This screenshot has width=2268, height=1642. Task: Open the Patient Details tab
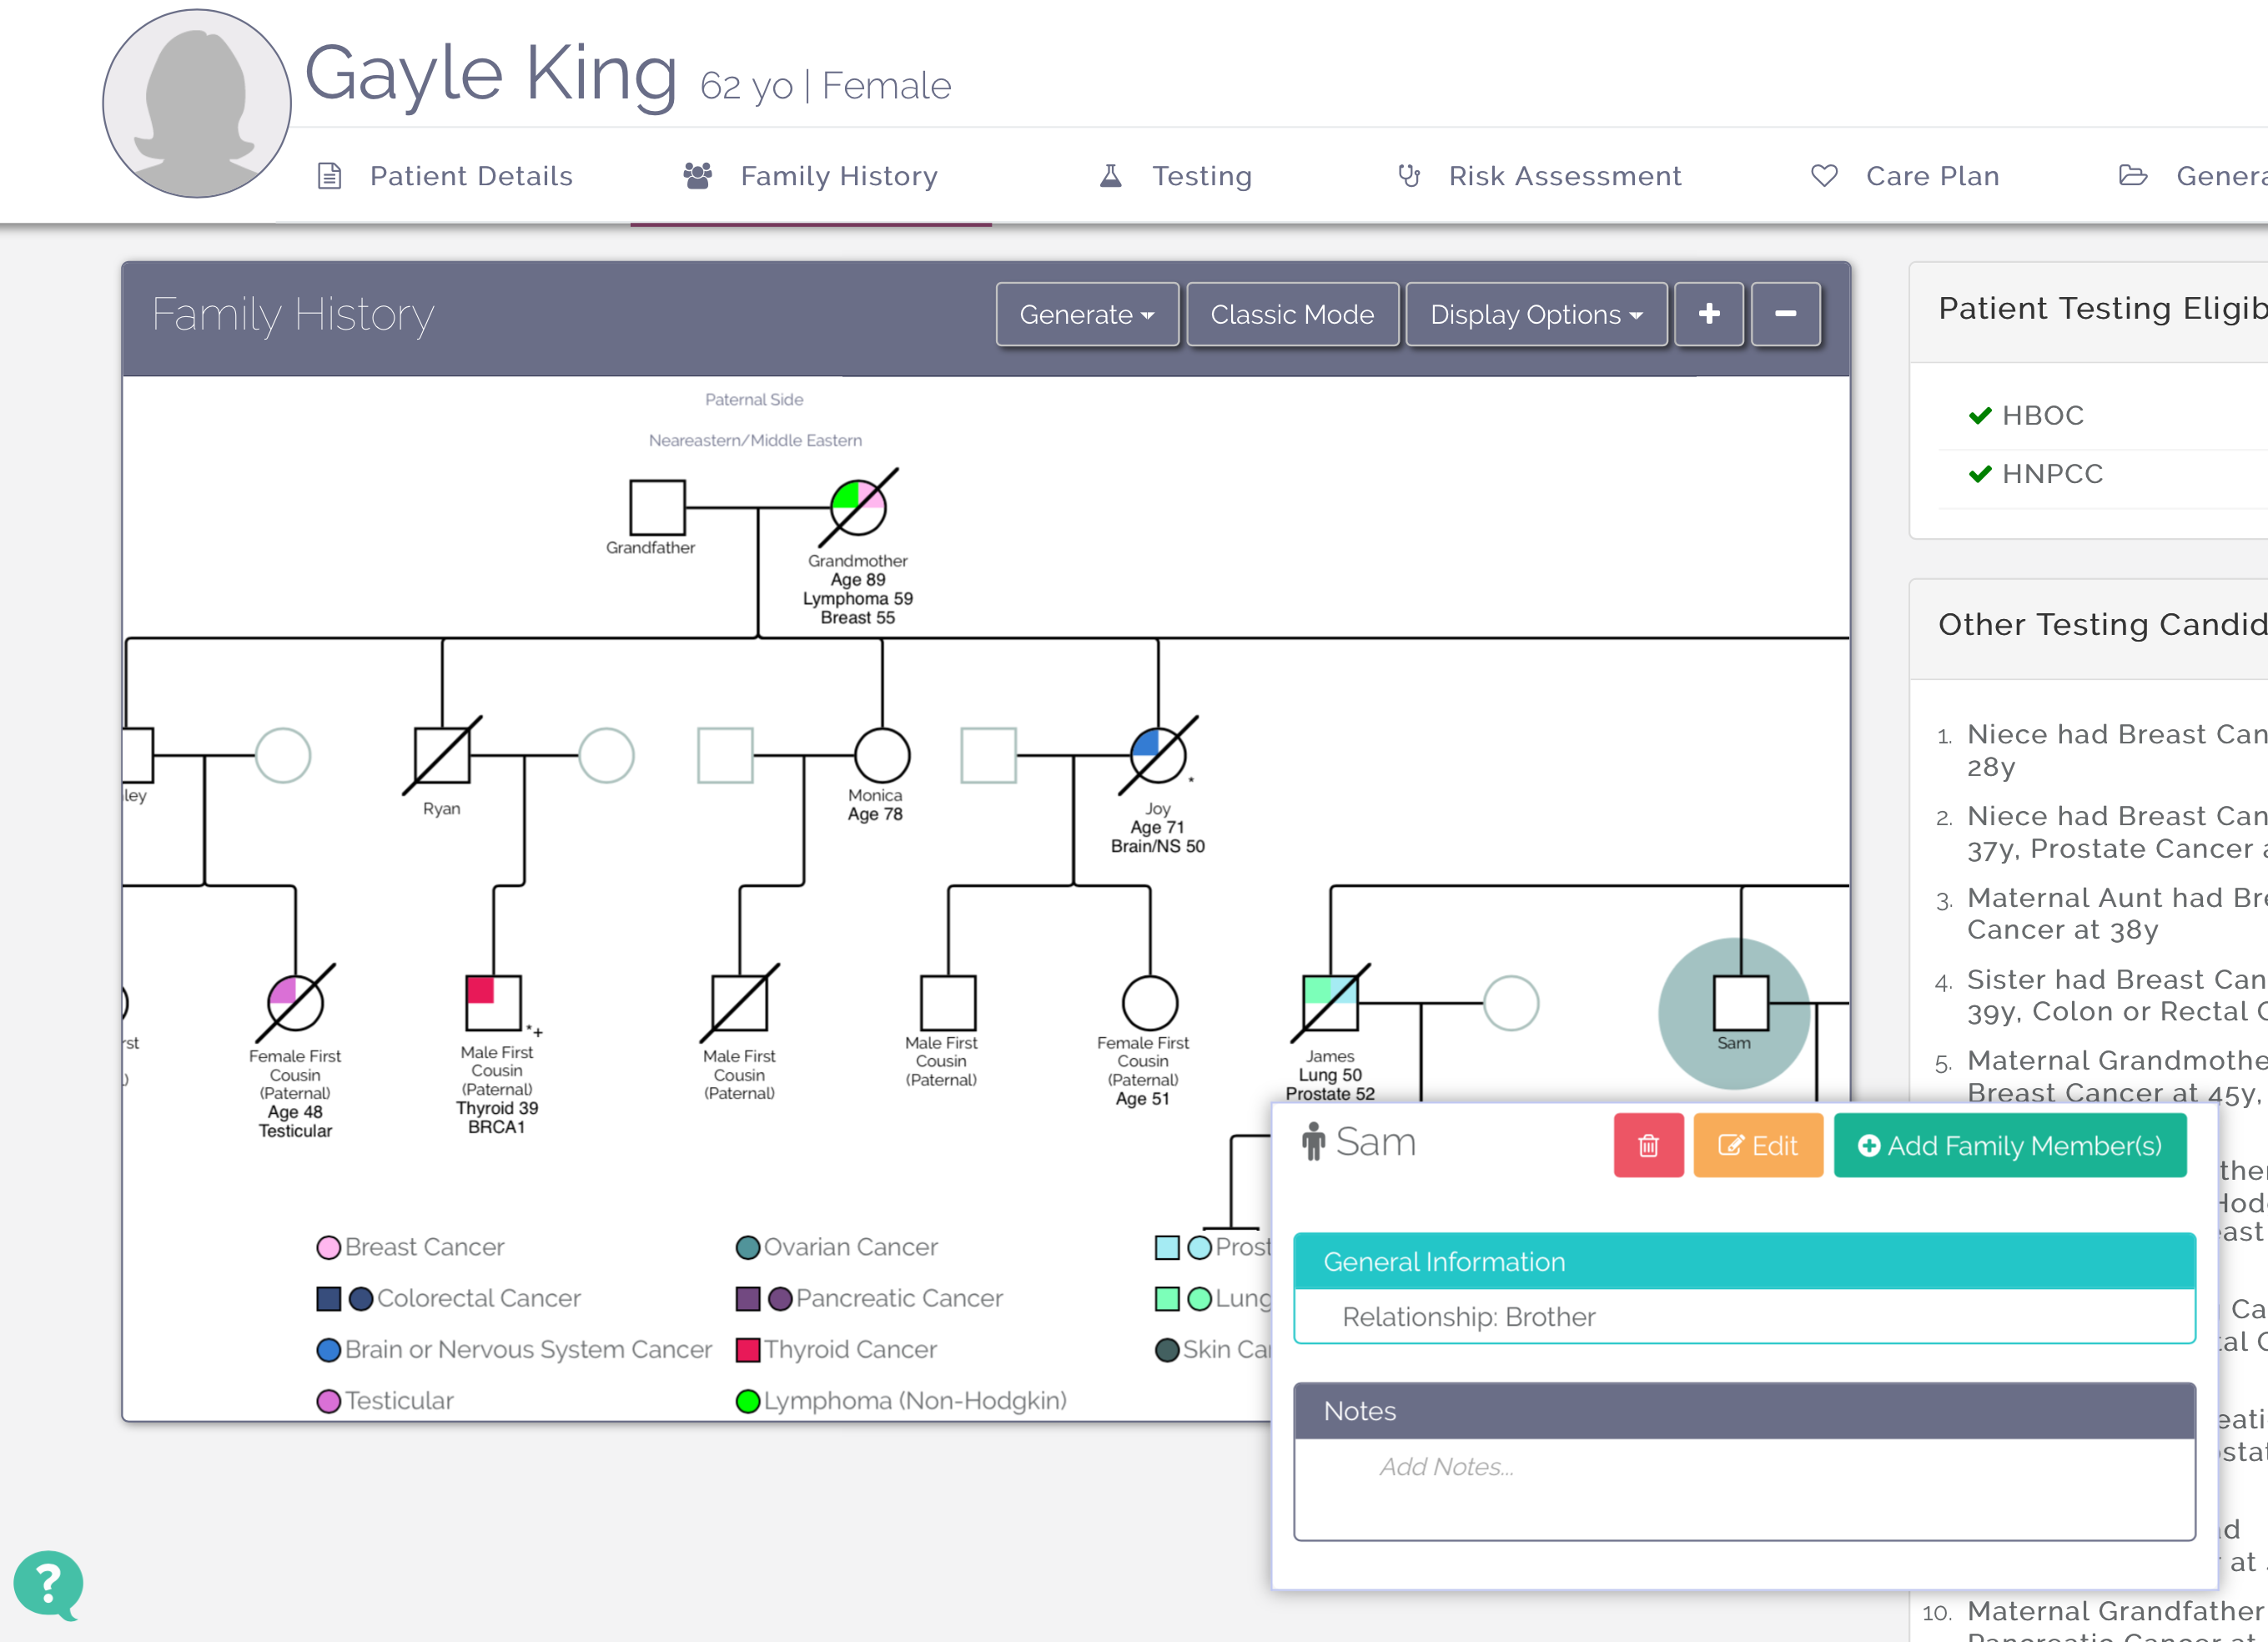(x=446, y=176)
